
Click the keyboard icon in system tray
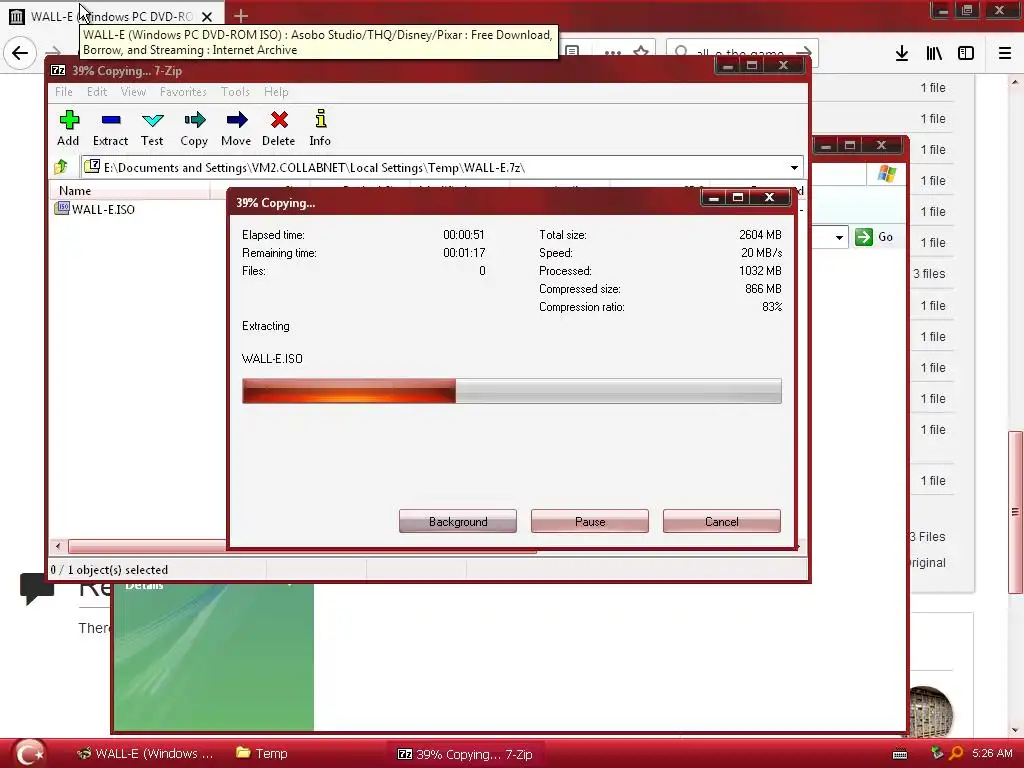coord(900,754)
